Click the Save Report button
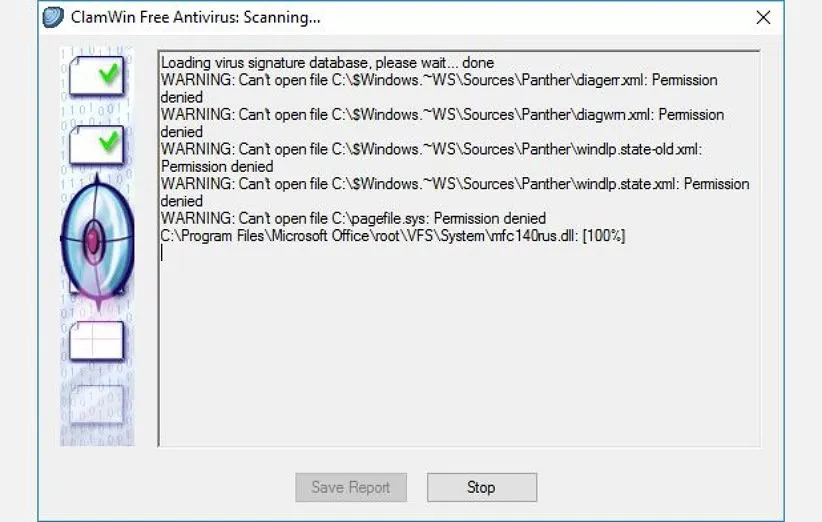This screenshot has height=522, width=822. click(x=350, y=487)
